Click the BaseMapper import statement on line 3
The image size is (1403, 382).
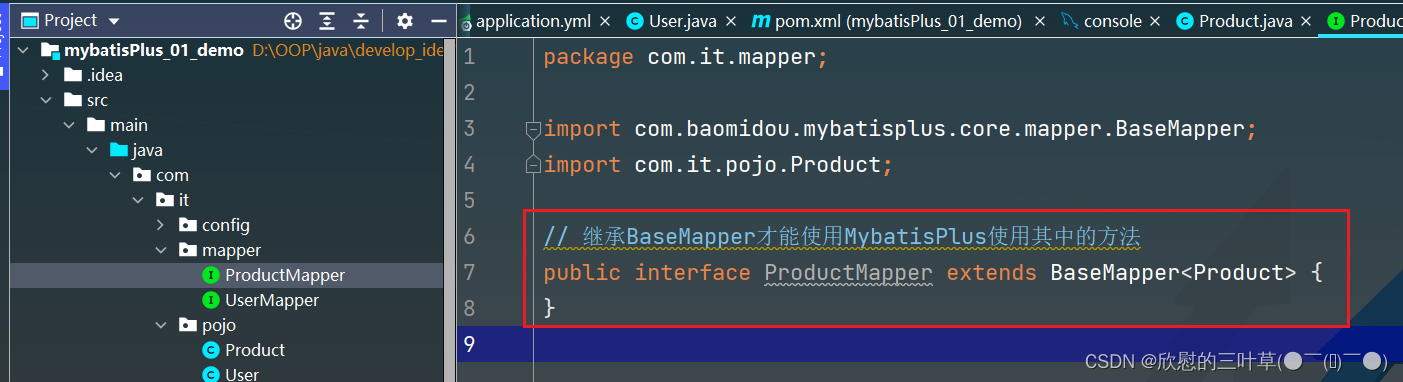(900, 129)
